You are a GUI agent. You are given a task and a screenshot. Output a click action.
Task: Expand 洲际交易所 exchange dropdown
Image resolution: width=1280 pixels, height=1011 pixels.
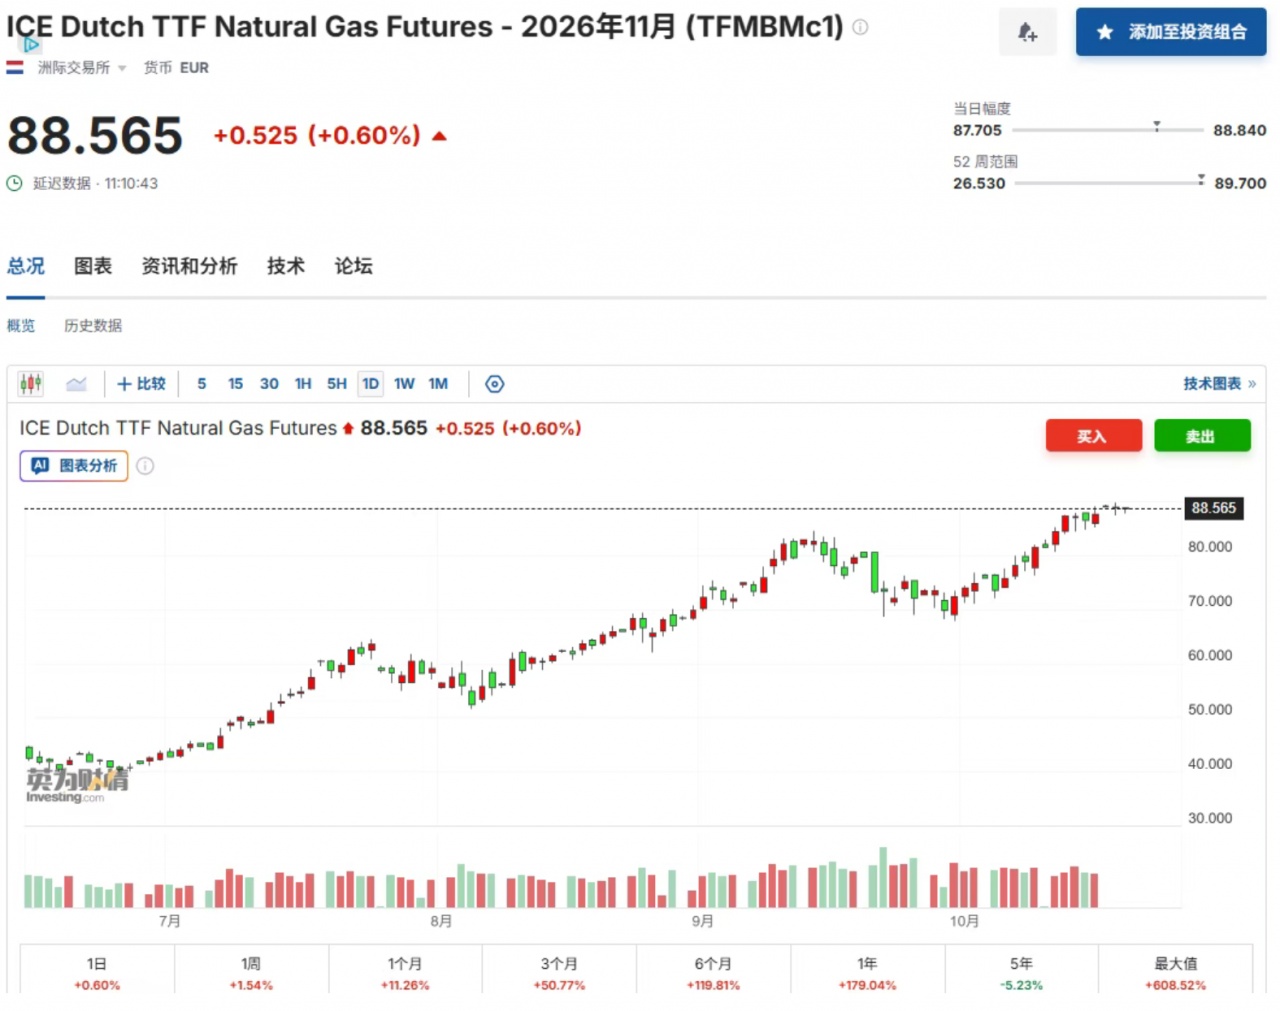point(82,68)
